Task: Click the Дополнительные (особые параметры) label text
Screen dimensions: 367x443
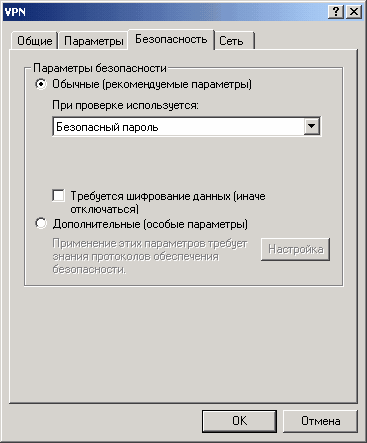Action: 150,224
